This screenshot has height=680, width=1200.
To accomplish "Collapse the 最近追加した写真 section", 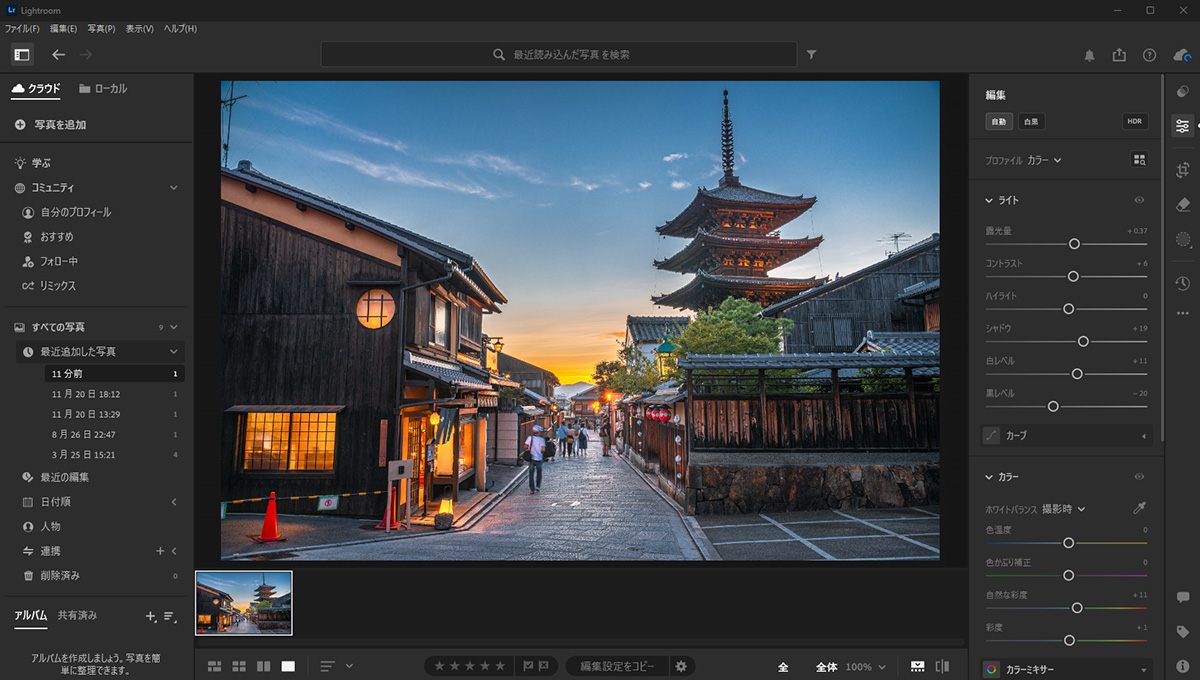I will (173, 352).
